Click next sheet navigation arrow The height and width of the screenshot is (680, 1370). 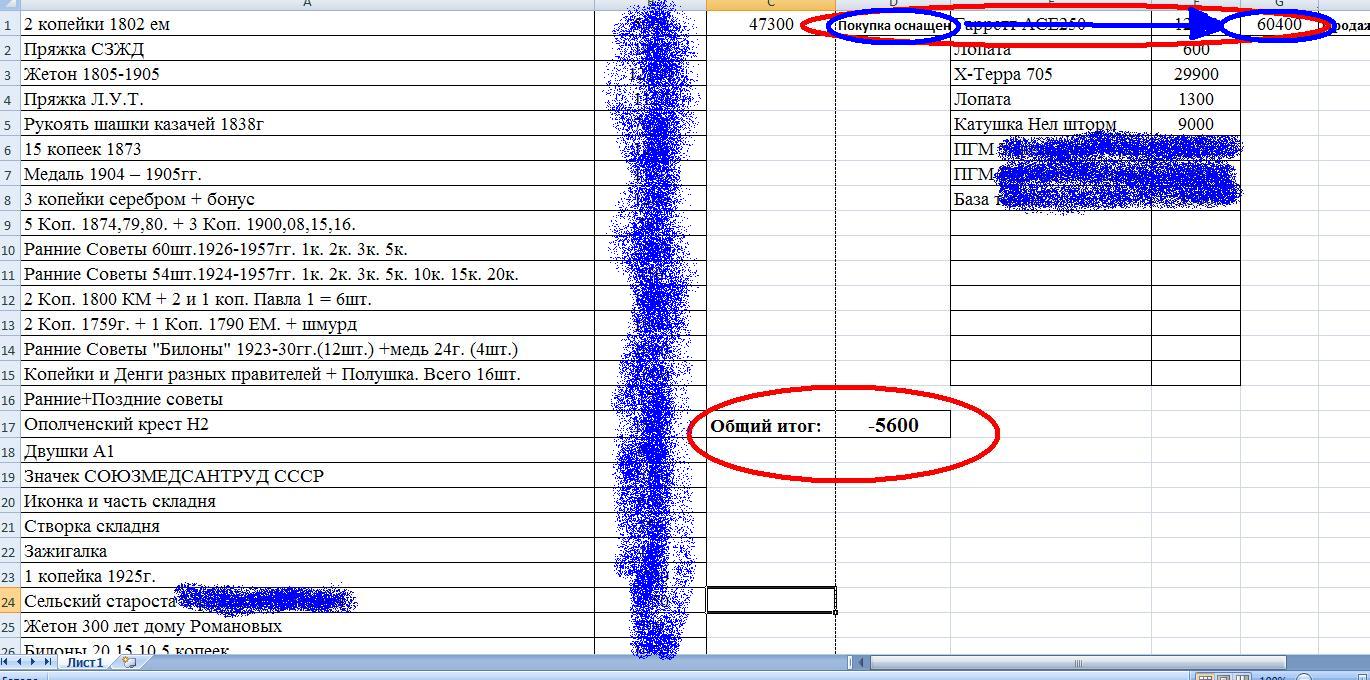tap(34, 662)
